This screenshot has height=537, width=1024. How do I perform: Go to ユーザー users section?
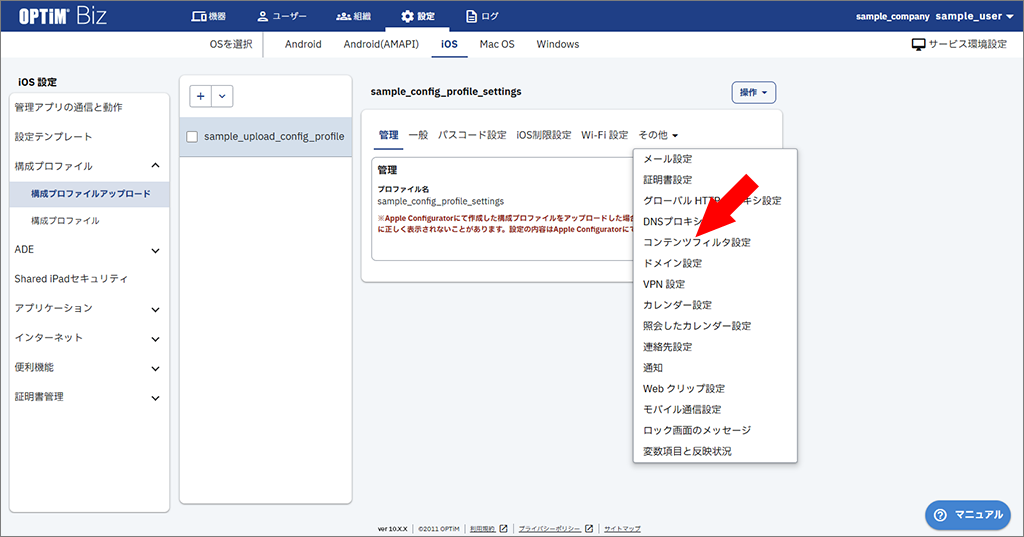tap(281, 16)
